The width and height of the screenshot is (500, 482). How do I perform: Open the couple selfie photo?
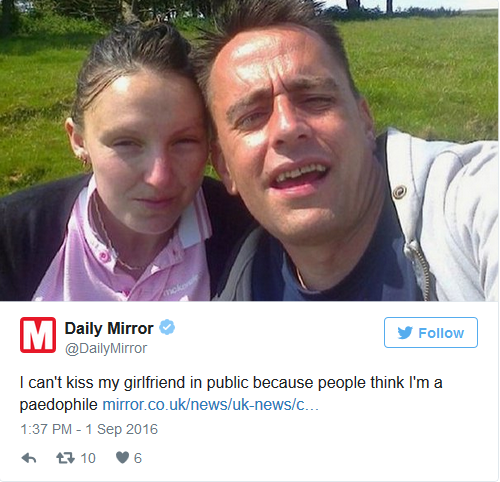249,150
